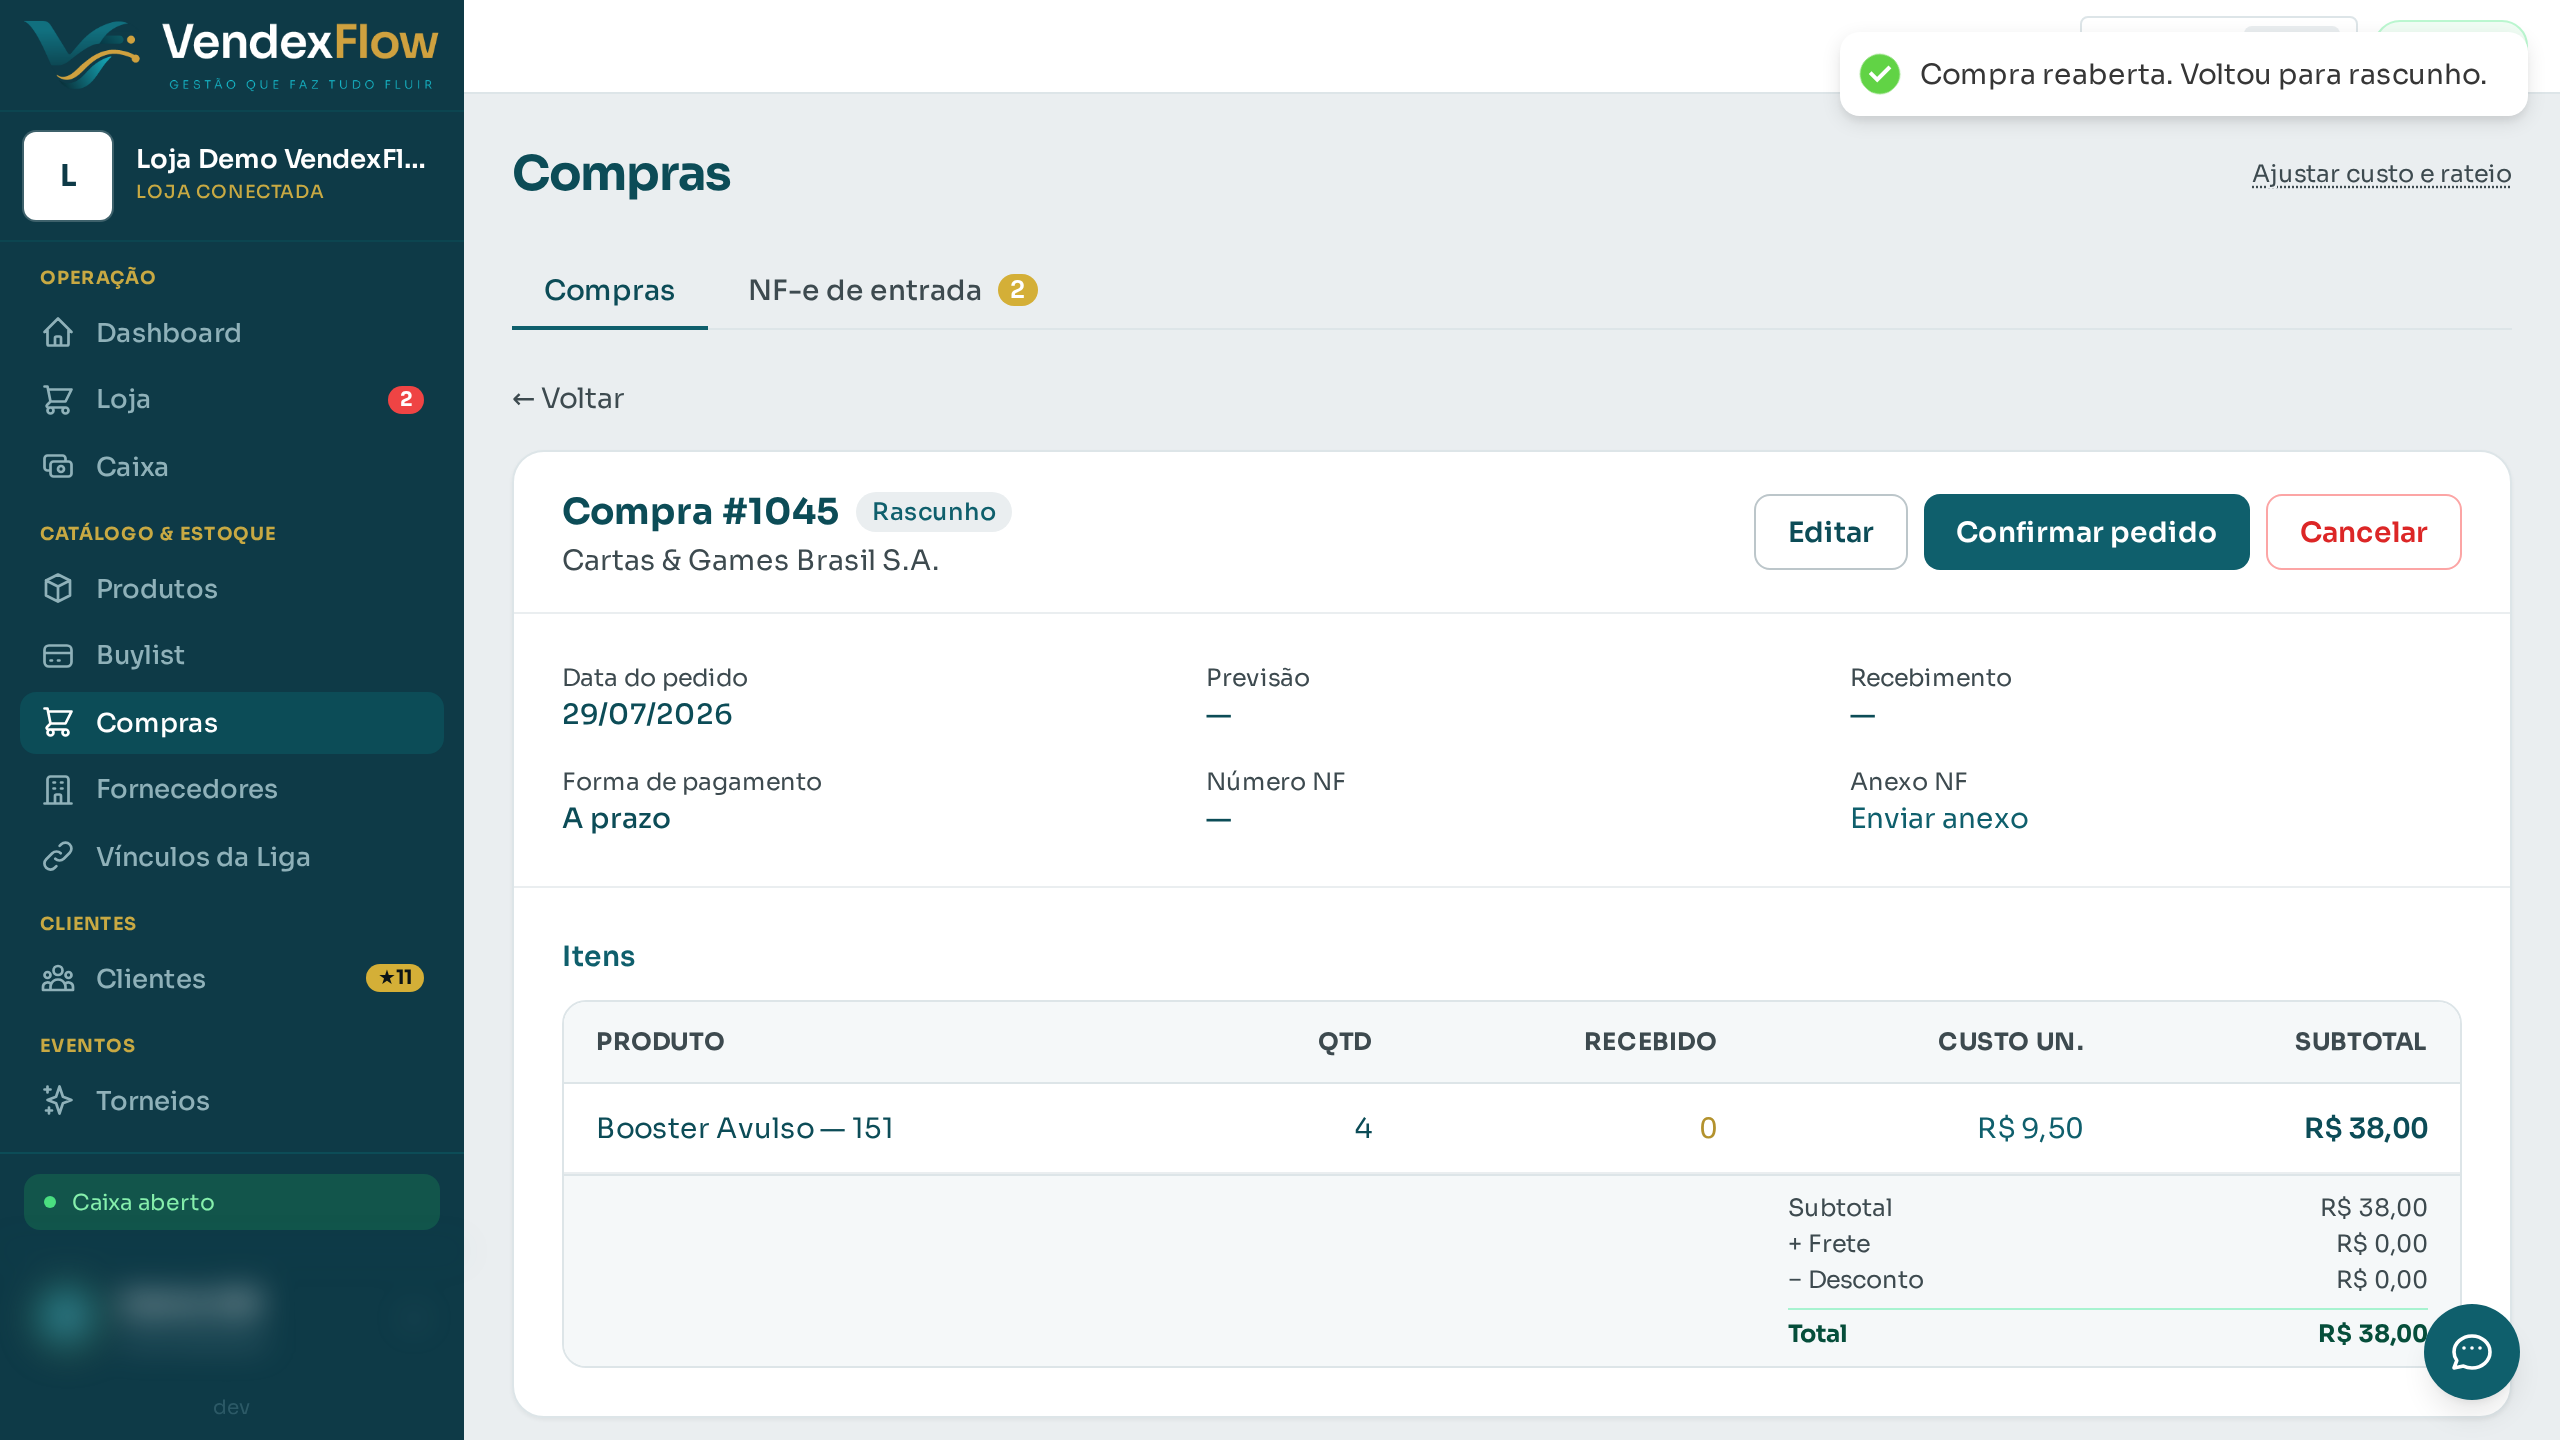Click the Loja cart icon
The width and height of the screenshot is (2560, 1440).
[58, 399]
